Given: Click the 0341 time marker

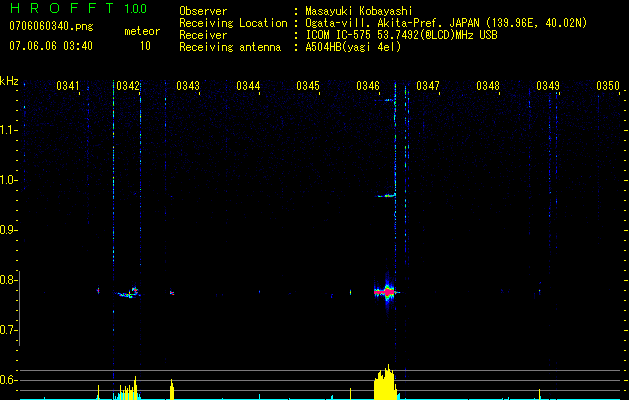Looking at the screenshot, I should click(68, 86).
